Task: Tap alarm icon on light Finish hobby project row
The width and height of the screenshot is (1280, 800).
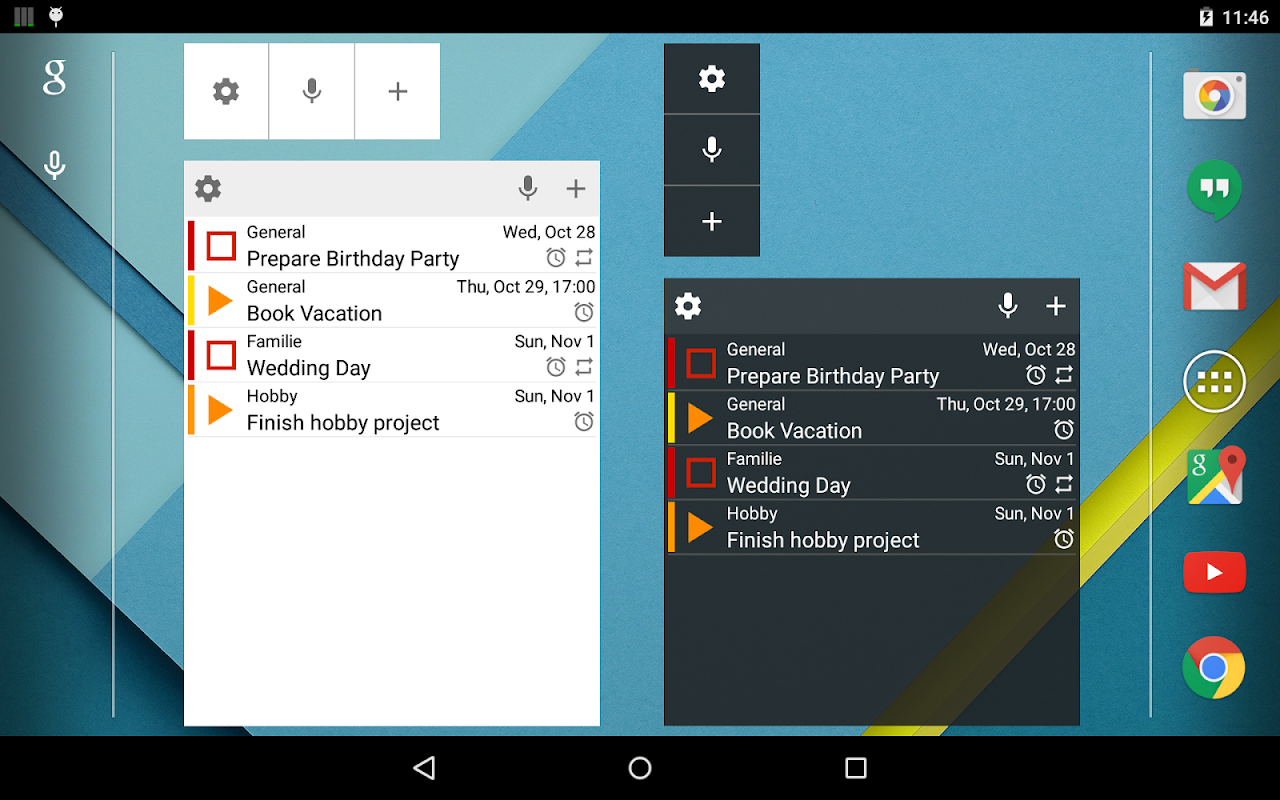Action: 585,422
